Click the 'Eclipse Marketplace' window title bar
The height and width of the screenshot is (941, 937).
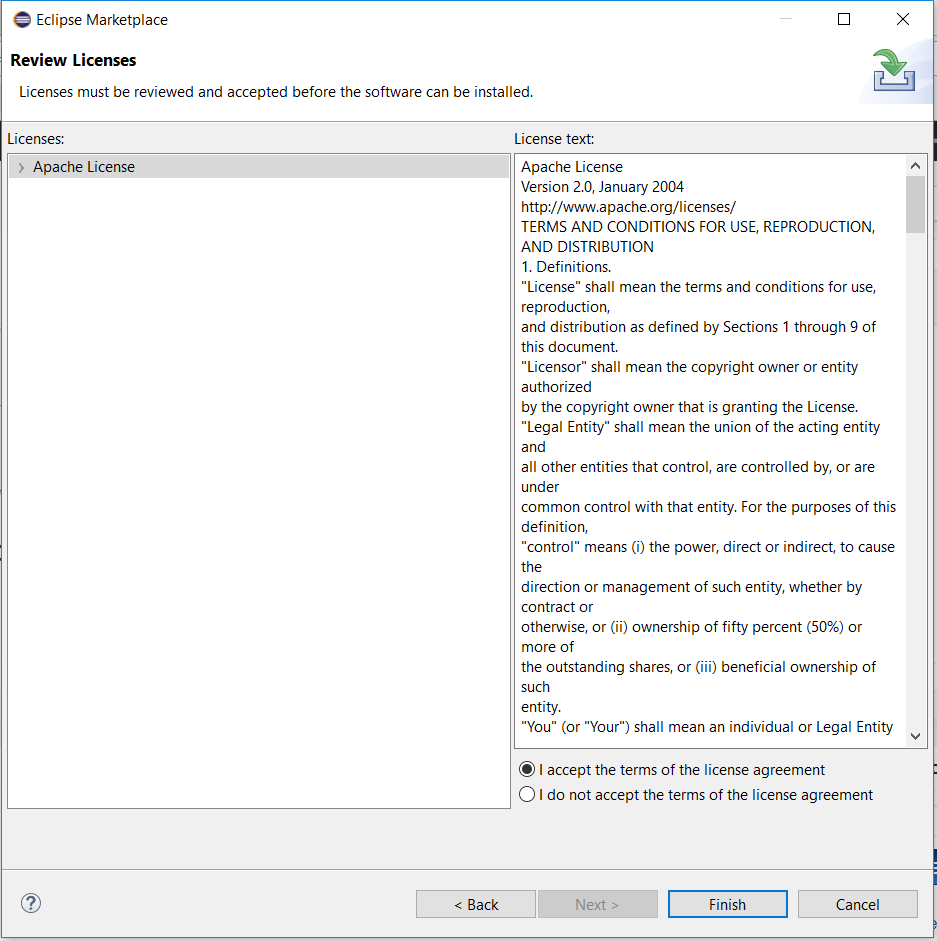tap(400, 20)
